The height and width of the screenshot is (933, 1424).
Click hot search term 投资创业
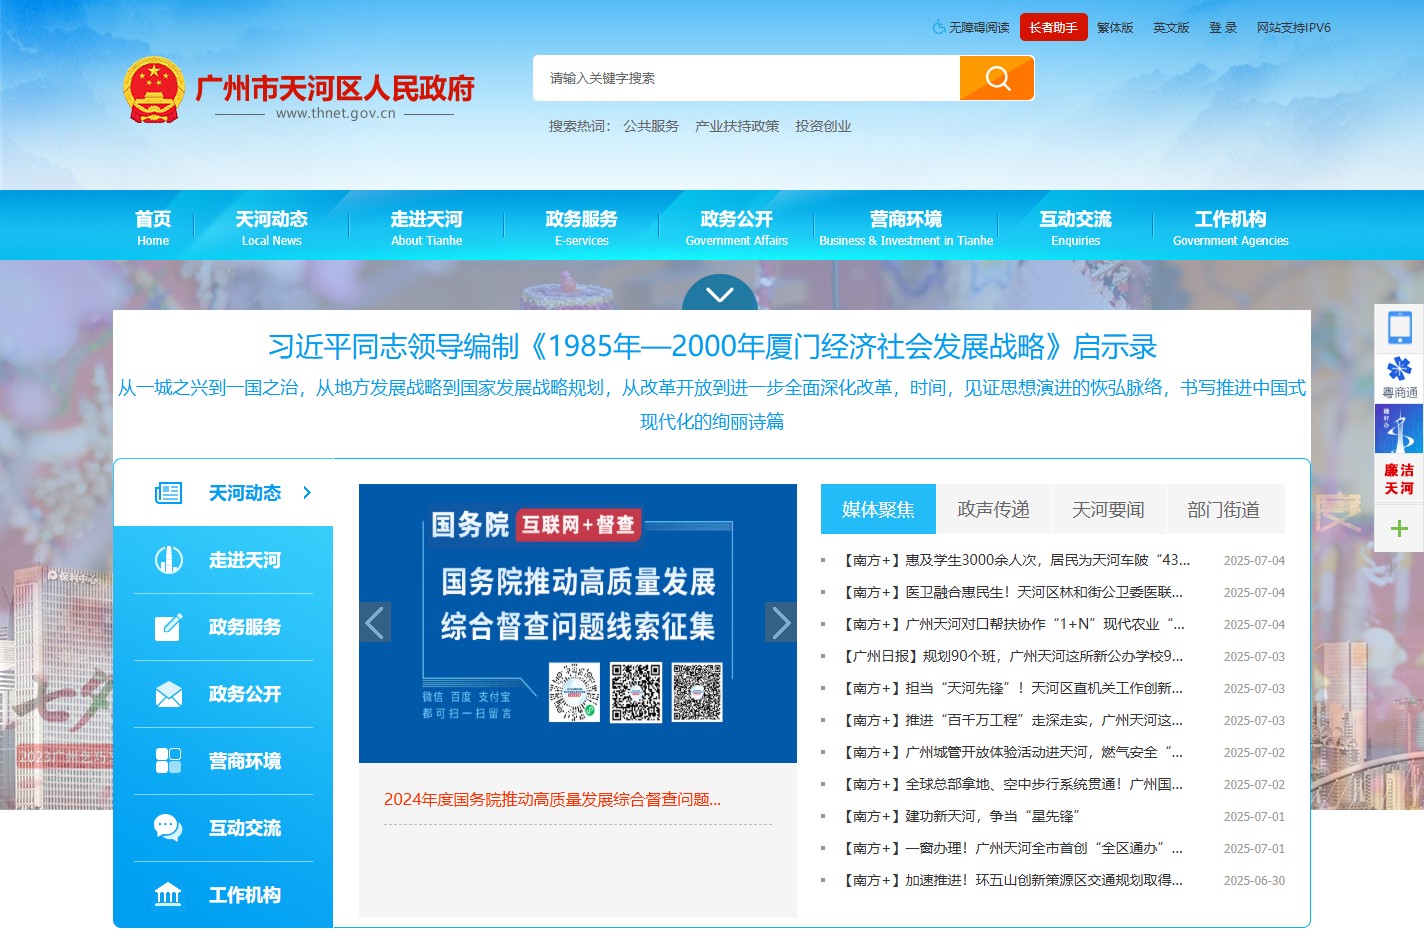(x=823, y=126)
